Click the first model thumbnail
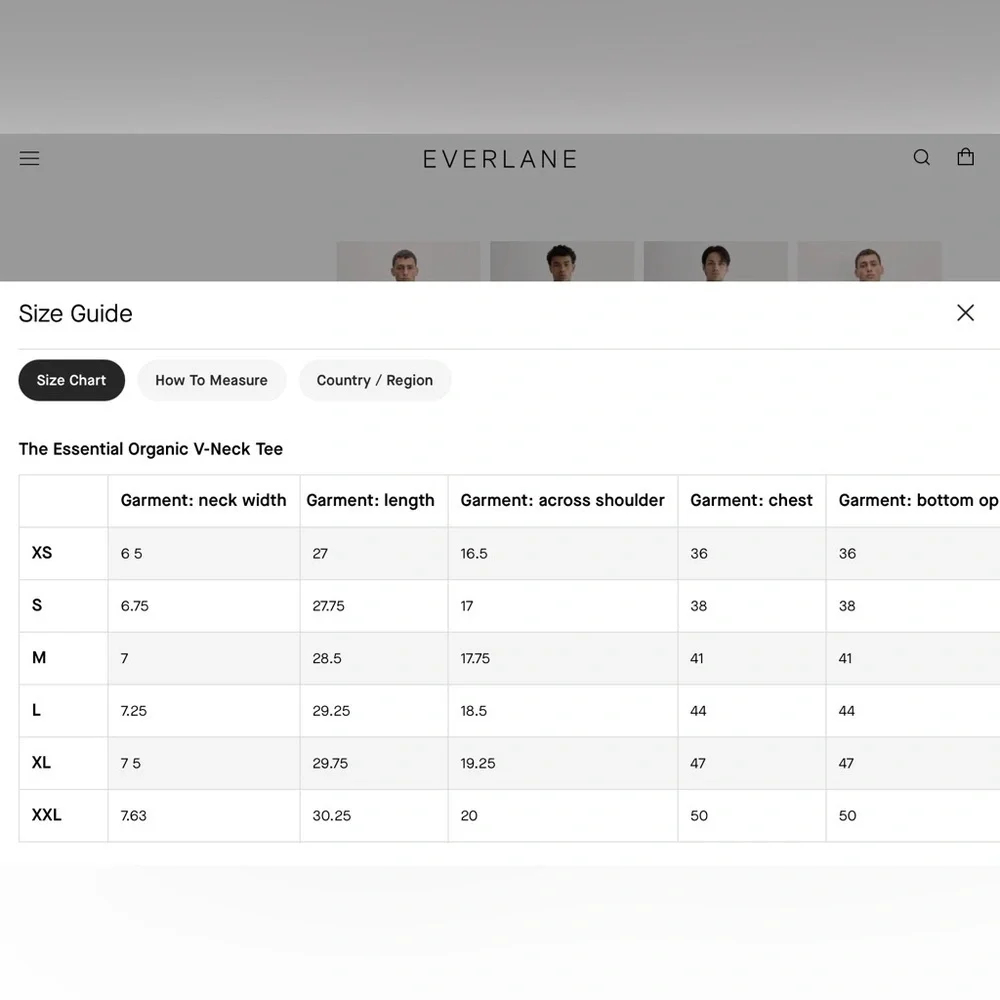The image size is (1000, 1000). [x=408, y=261]
